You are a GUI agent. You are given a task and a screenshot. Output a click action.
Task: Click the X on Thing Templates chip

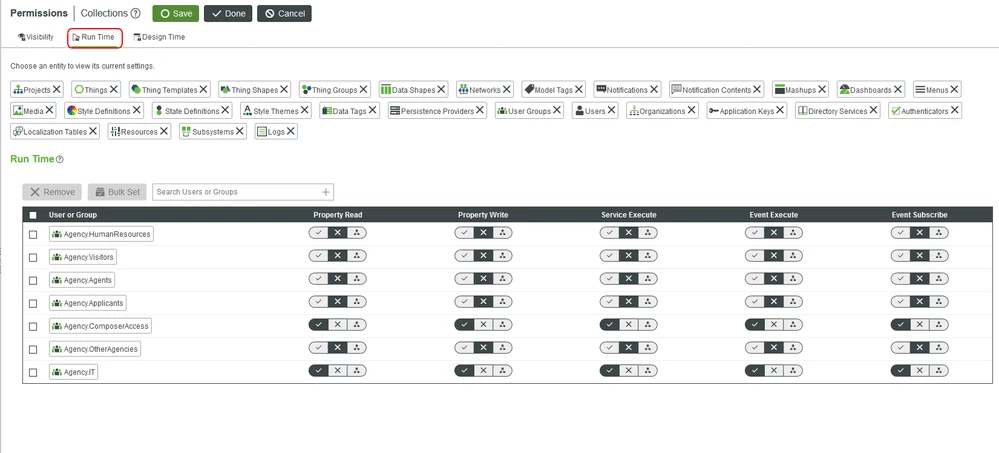(204, 90)
